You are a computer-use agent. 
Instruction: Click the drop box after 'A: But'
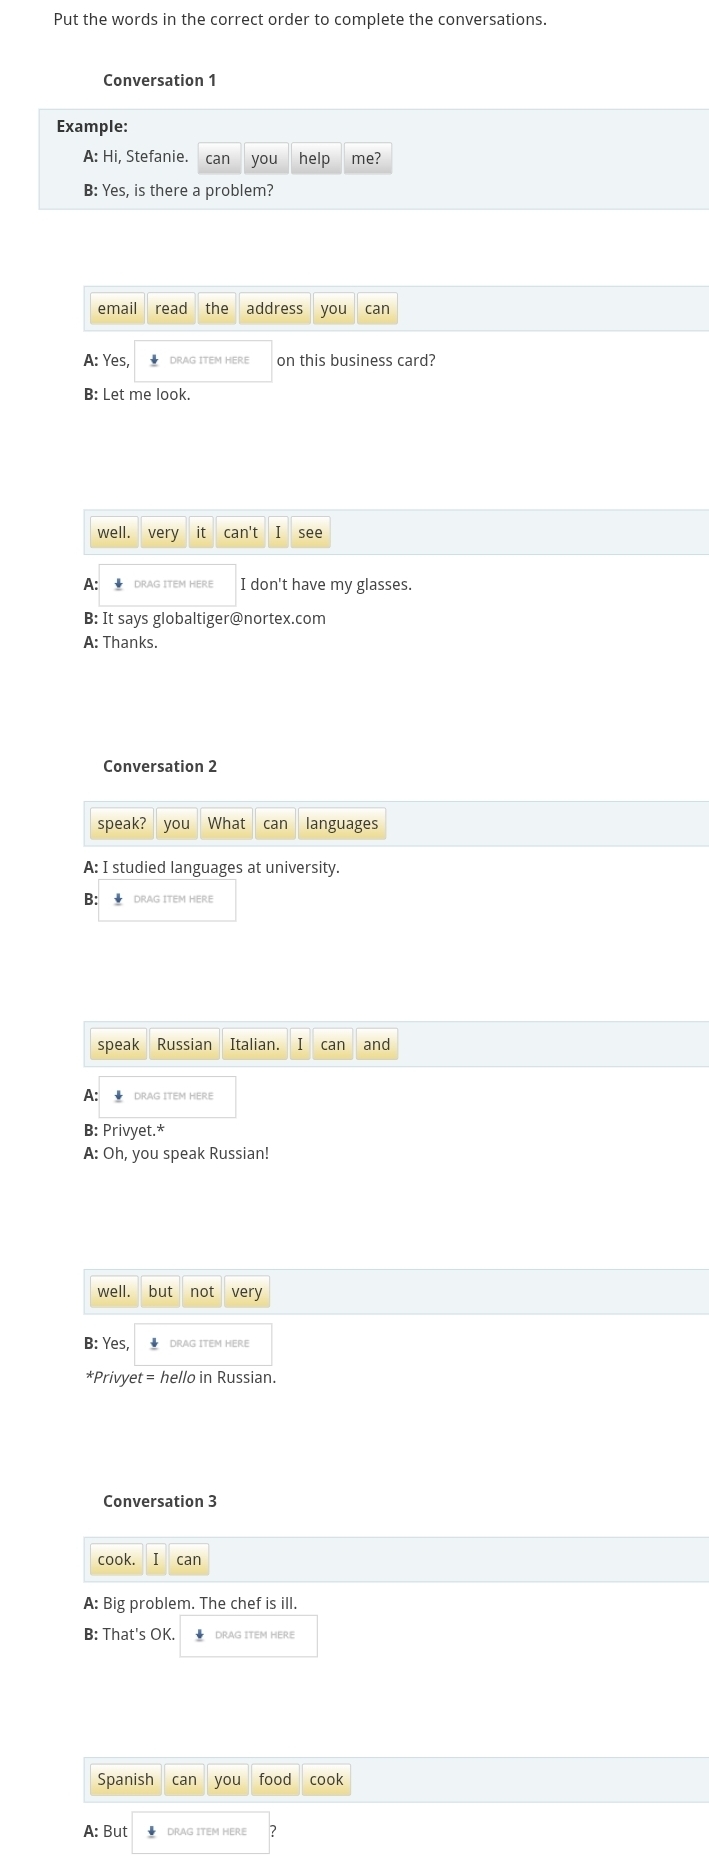coord(200,1832)
